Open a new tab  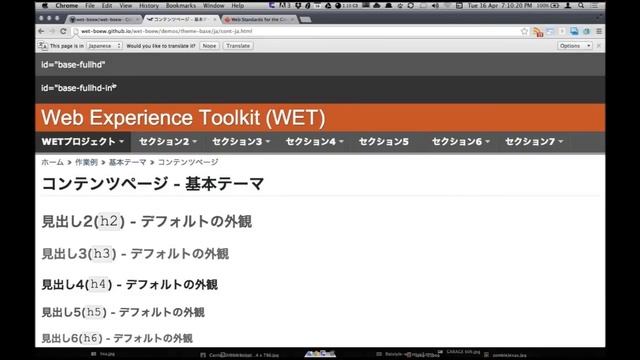pyautogui.click(x=305, y=19)
